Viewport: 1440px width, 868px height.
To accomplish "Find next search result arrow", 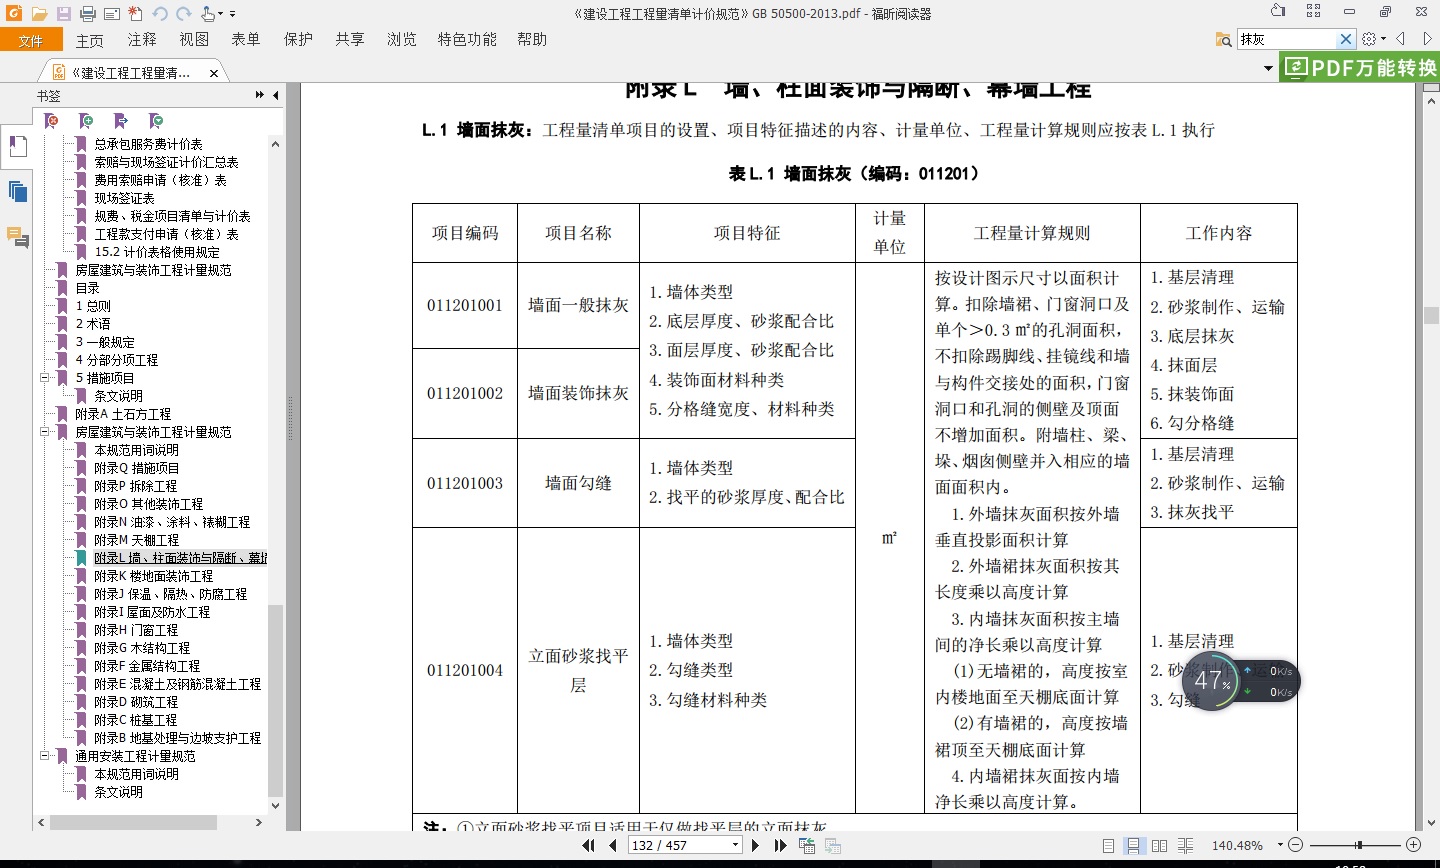I will click(1428, 39).
